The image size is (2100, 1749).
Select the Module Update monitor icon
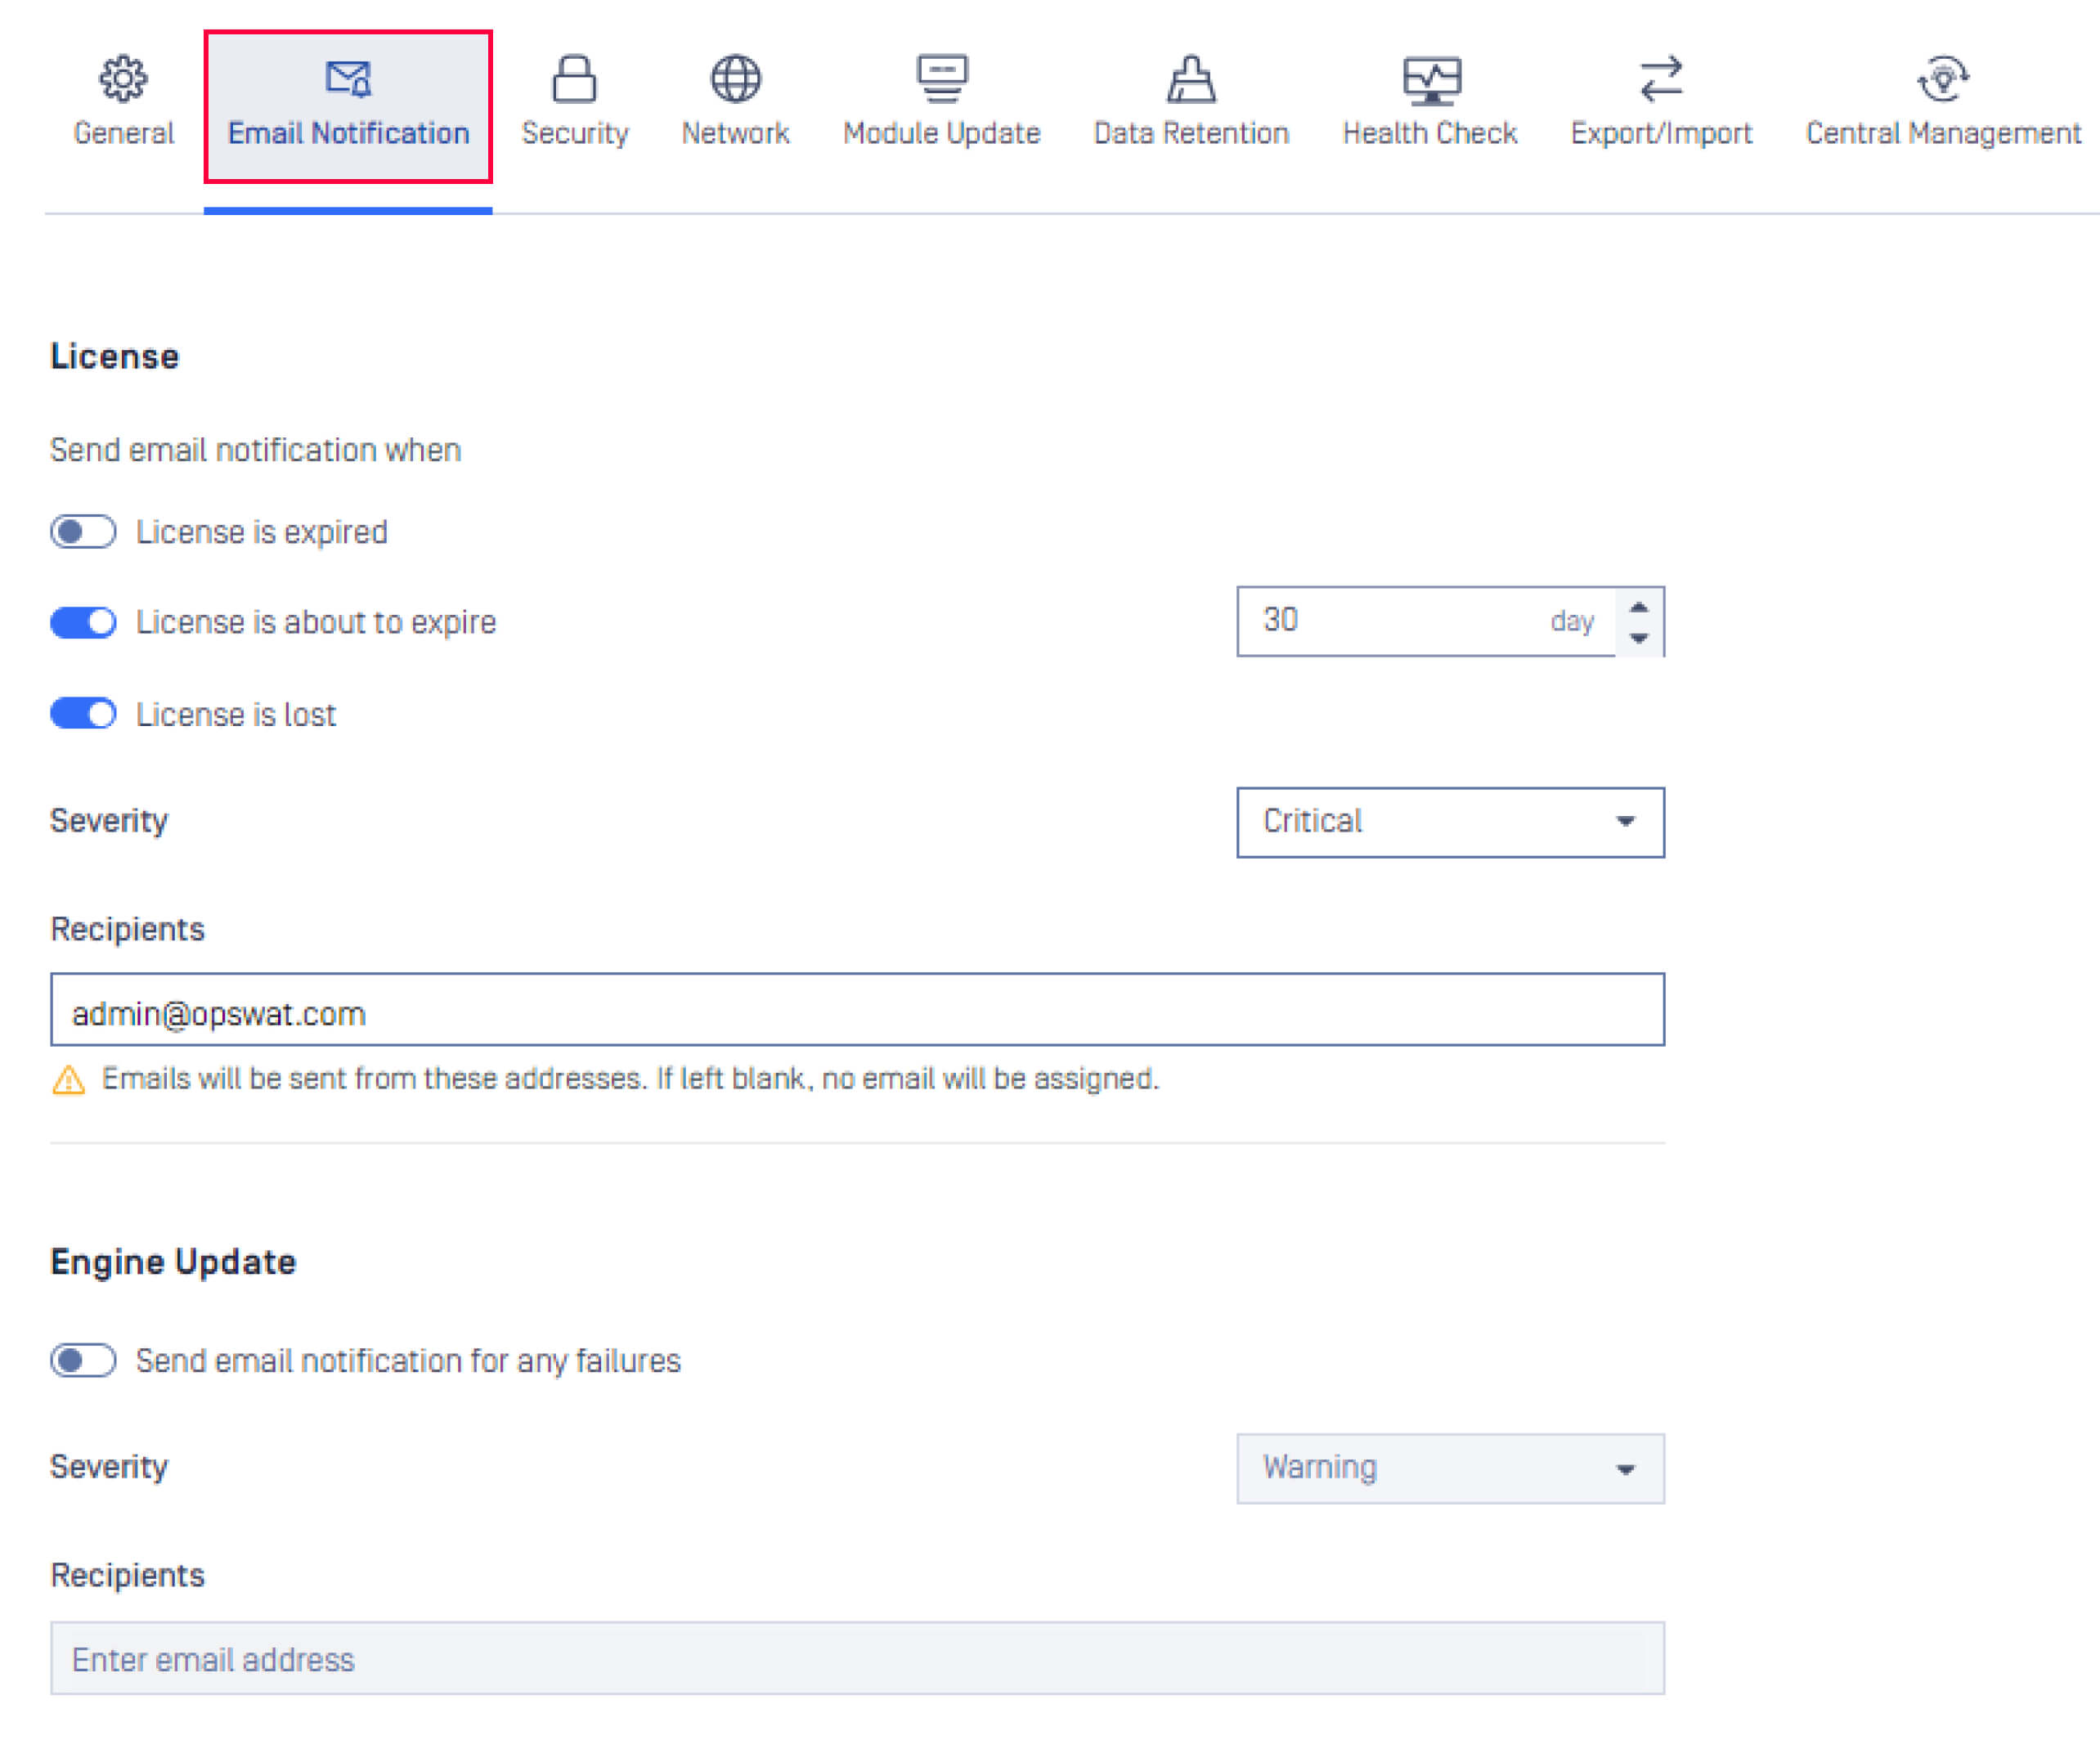tap(941, 78)
